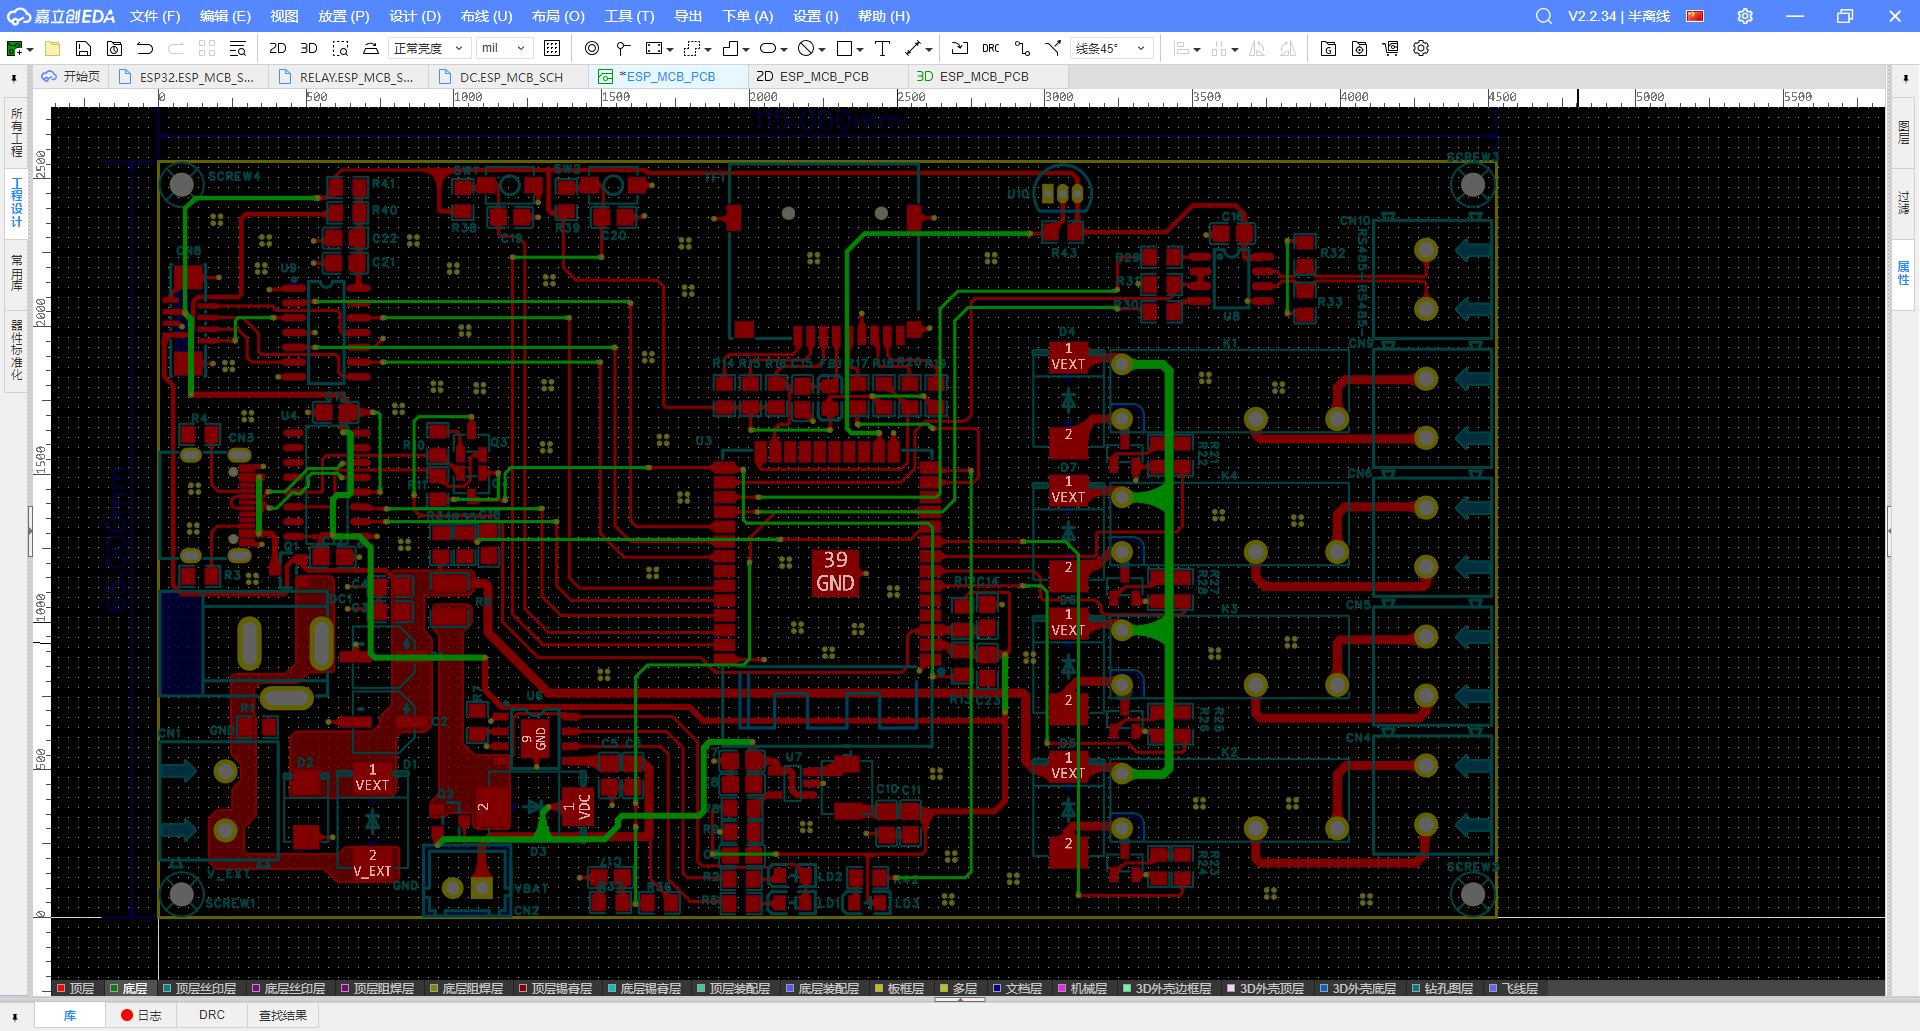Click the search magnifier in title bar
This screenshot has width=1920, height=1031.
click(x=1544, y=16)
